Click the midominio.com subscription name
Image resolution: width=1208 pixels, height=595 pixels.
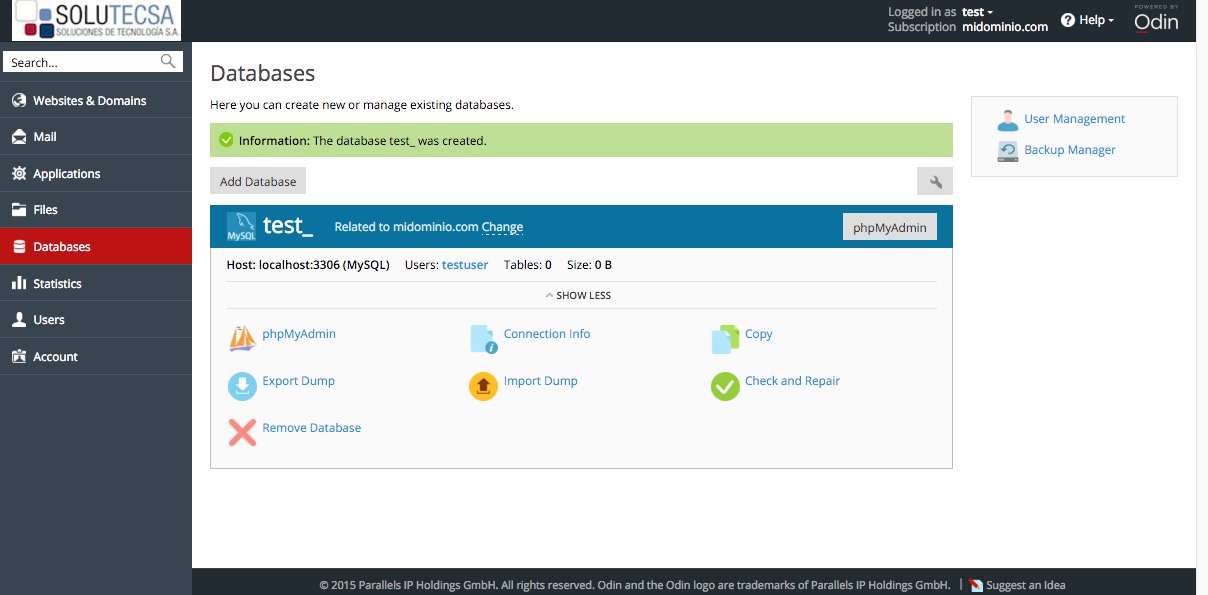pos(1005,27)
